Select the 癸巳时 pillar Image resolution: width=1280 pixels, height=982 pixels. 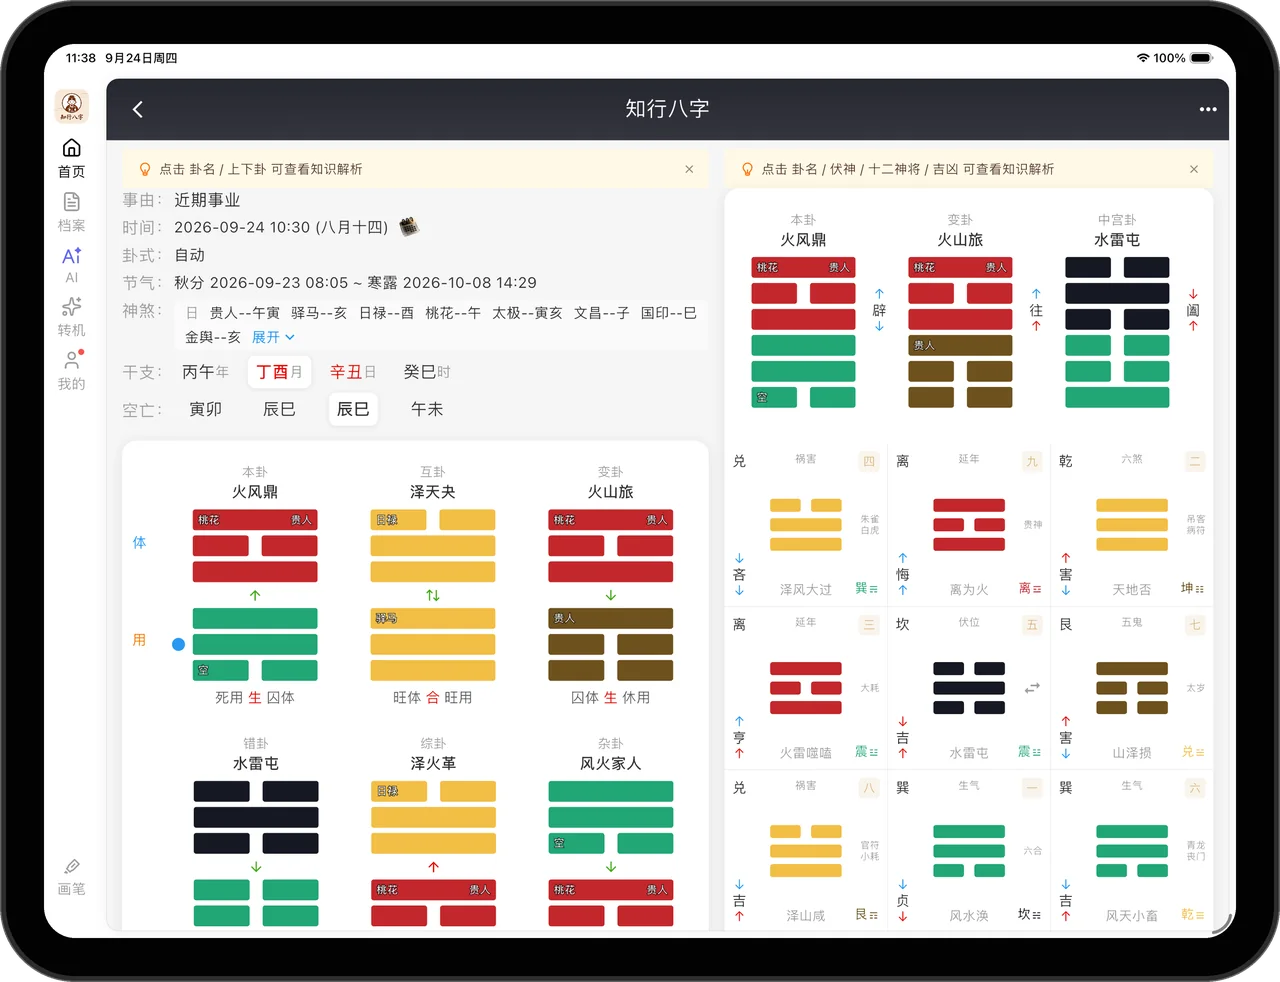[427, 372]
